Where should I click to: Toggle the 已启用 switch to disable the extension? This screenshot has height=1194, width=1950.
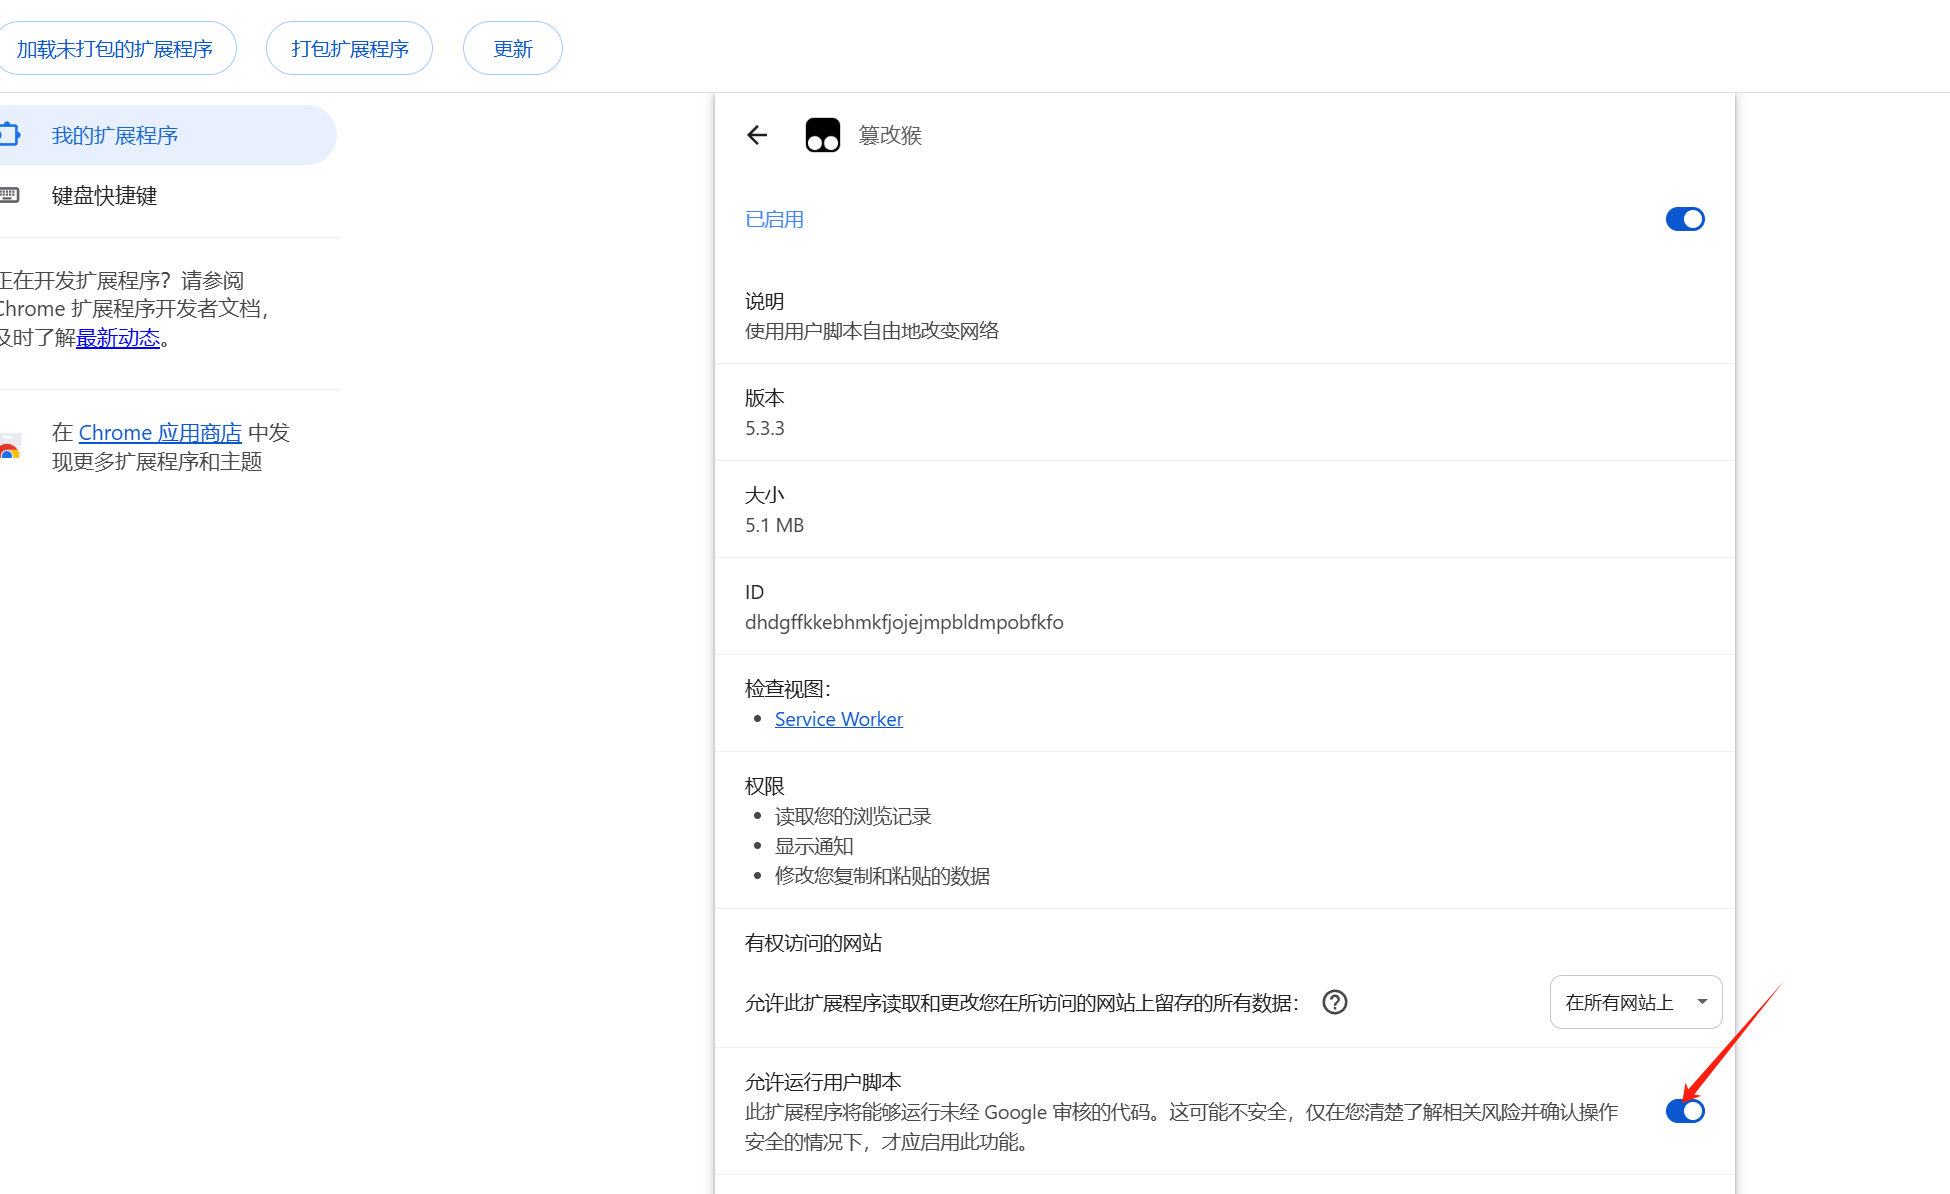[1685, 218]
